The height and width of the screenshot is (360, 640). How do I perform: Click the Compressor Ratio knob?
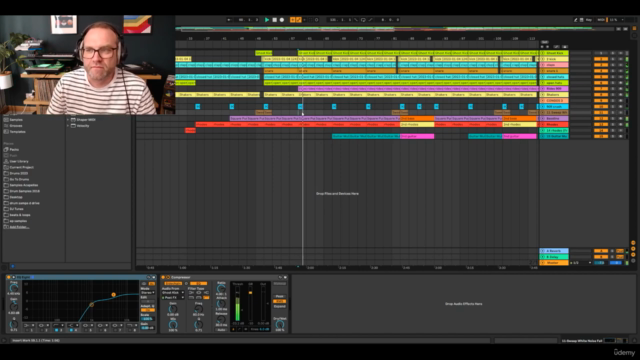pyautogui.click(x=221, y=289)
